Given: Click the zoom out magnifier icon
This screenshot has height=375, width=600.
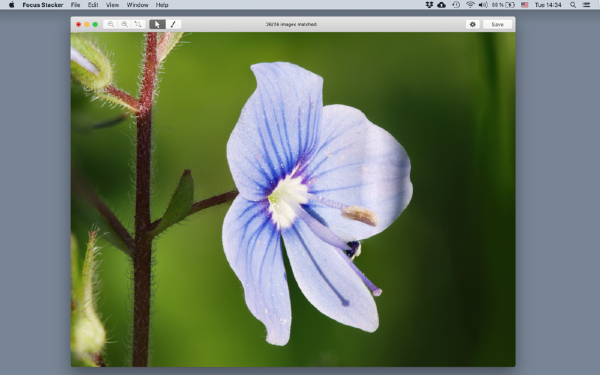Looking at the screenshot, I should point(111,24).
